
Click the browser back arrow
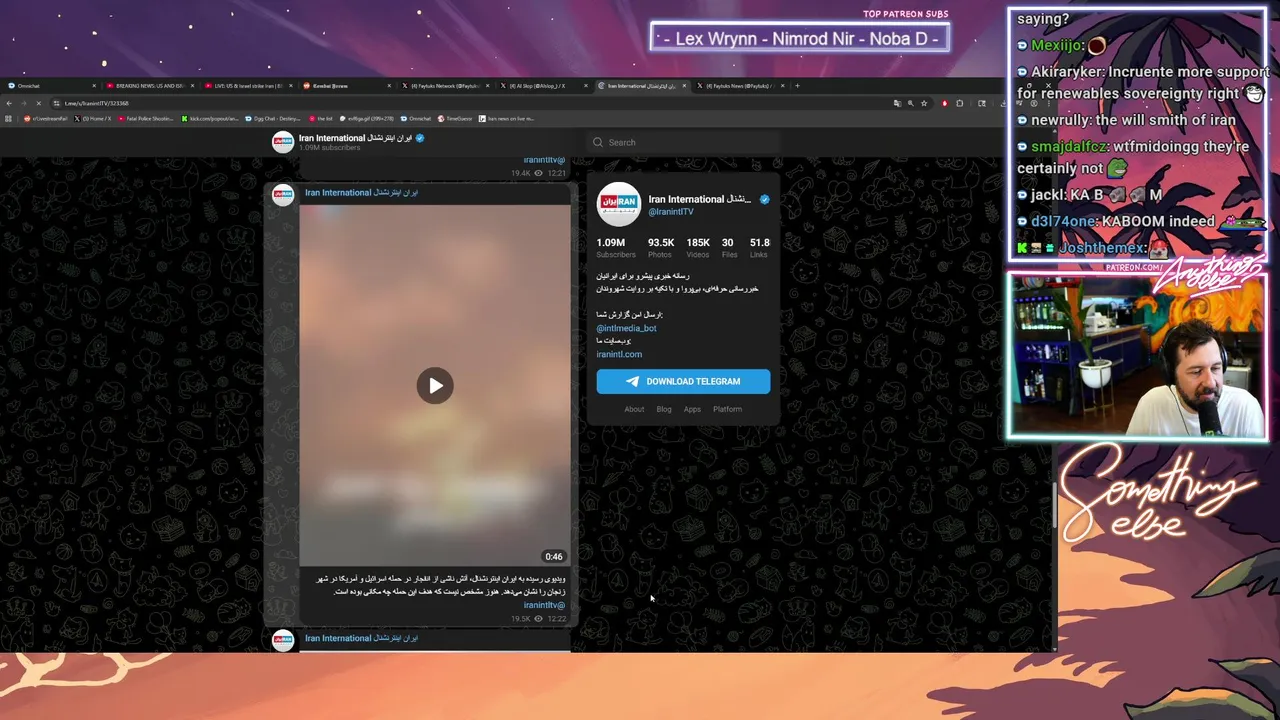[9, 103]
